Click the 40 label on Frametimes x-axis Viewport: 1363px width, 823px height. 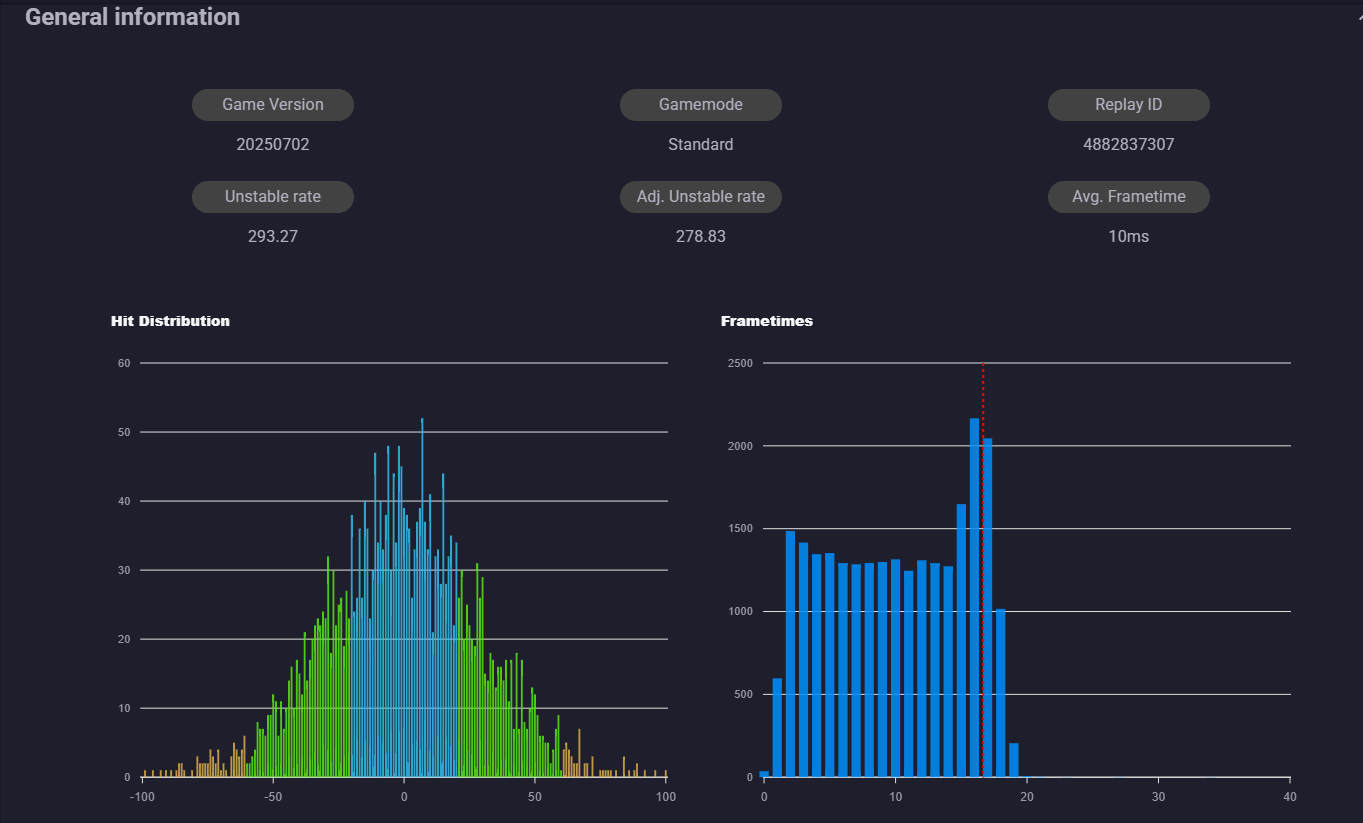coord(1290,797)
